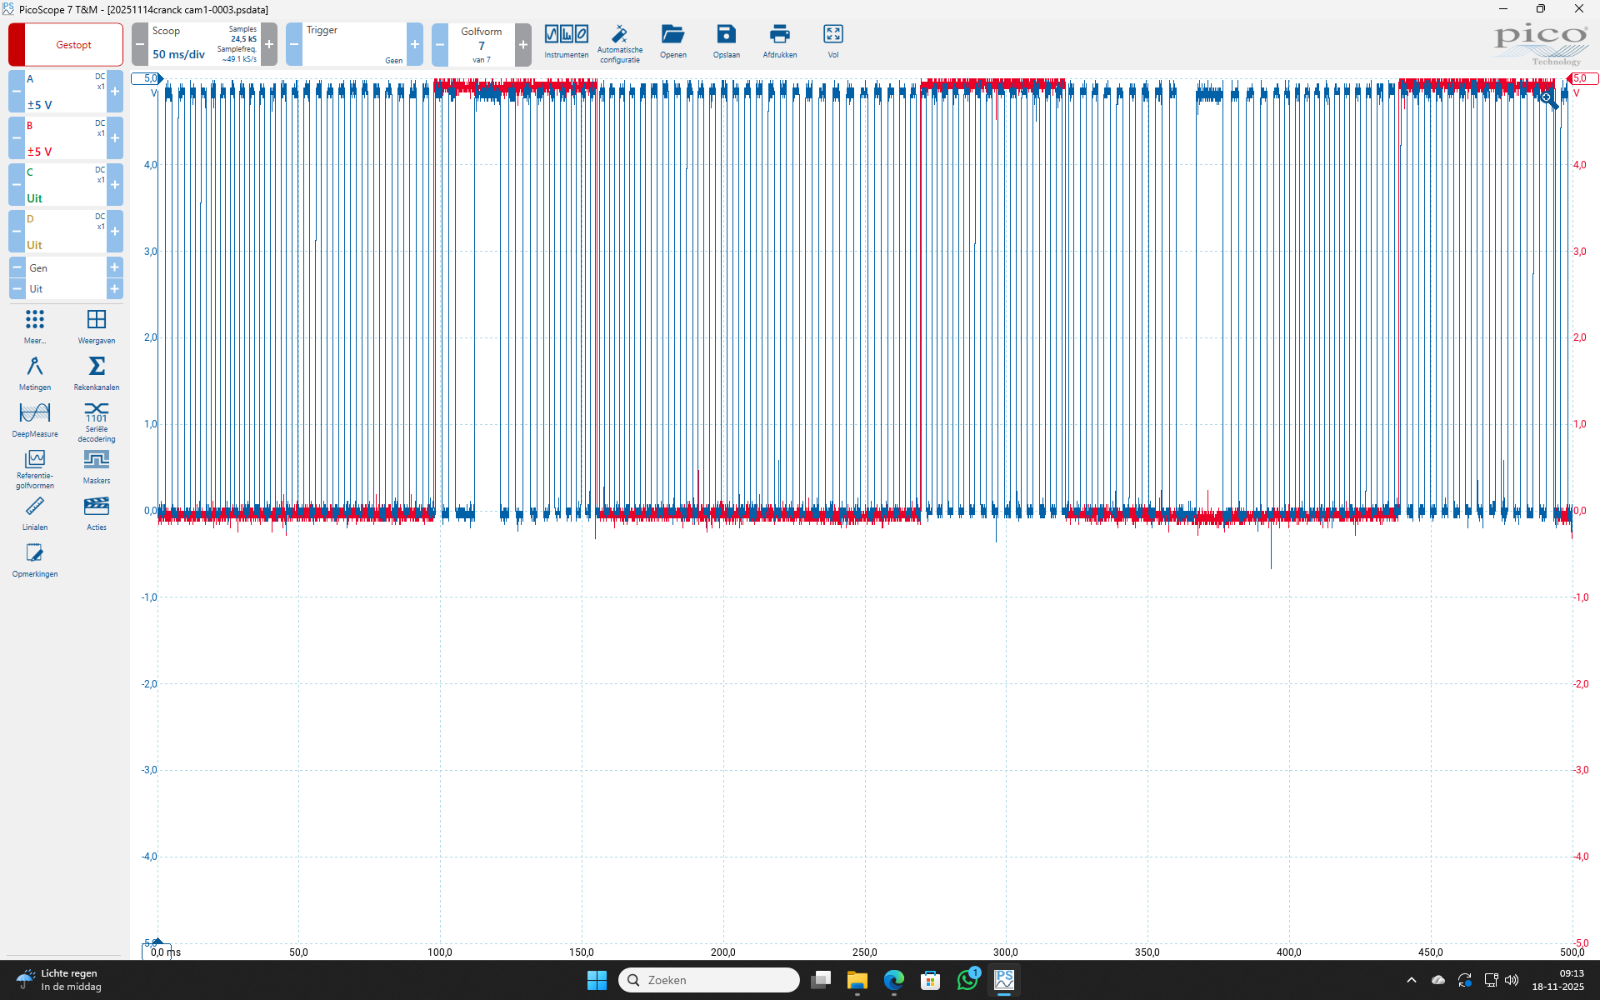Open channel B settings (±5 V)

(x=66, y=138)
